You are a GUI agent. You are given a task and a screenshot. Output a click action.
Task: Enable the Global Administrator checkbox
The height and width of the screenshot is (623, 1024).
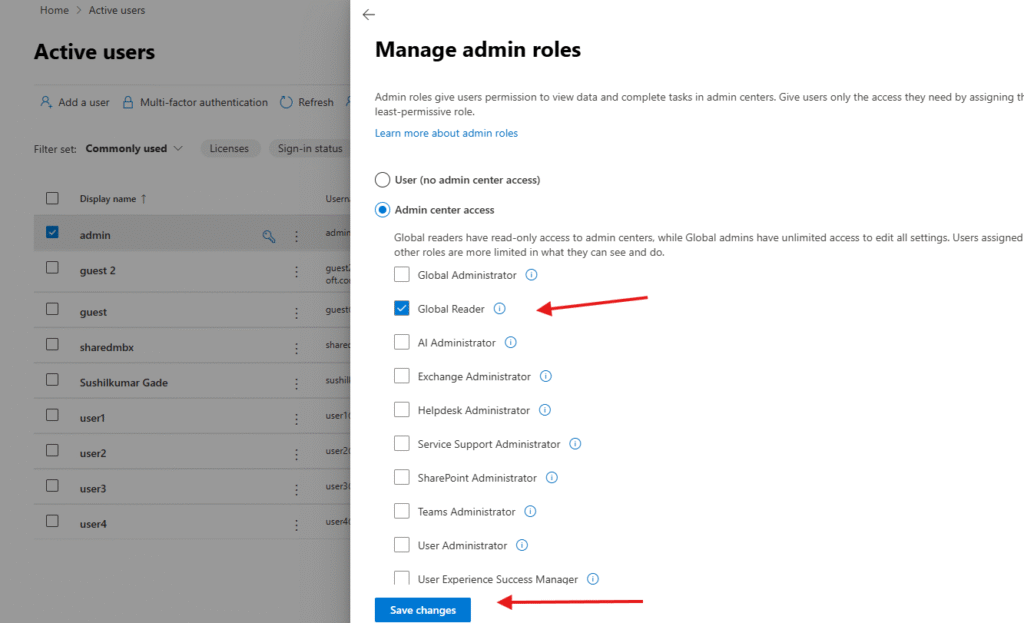point(402,275)
